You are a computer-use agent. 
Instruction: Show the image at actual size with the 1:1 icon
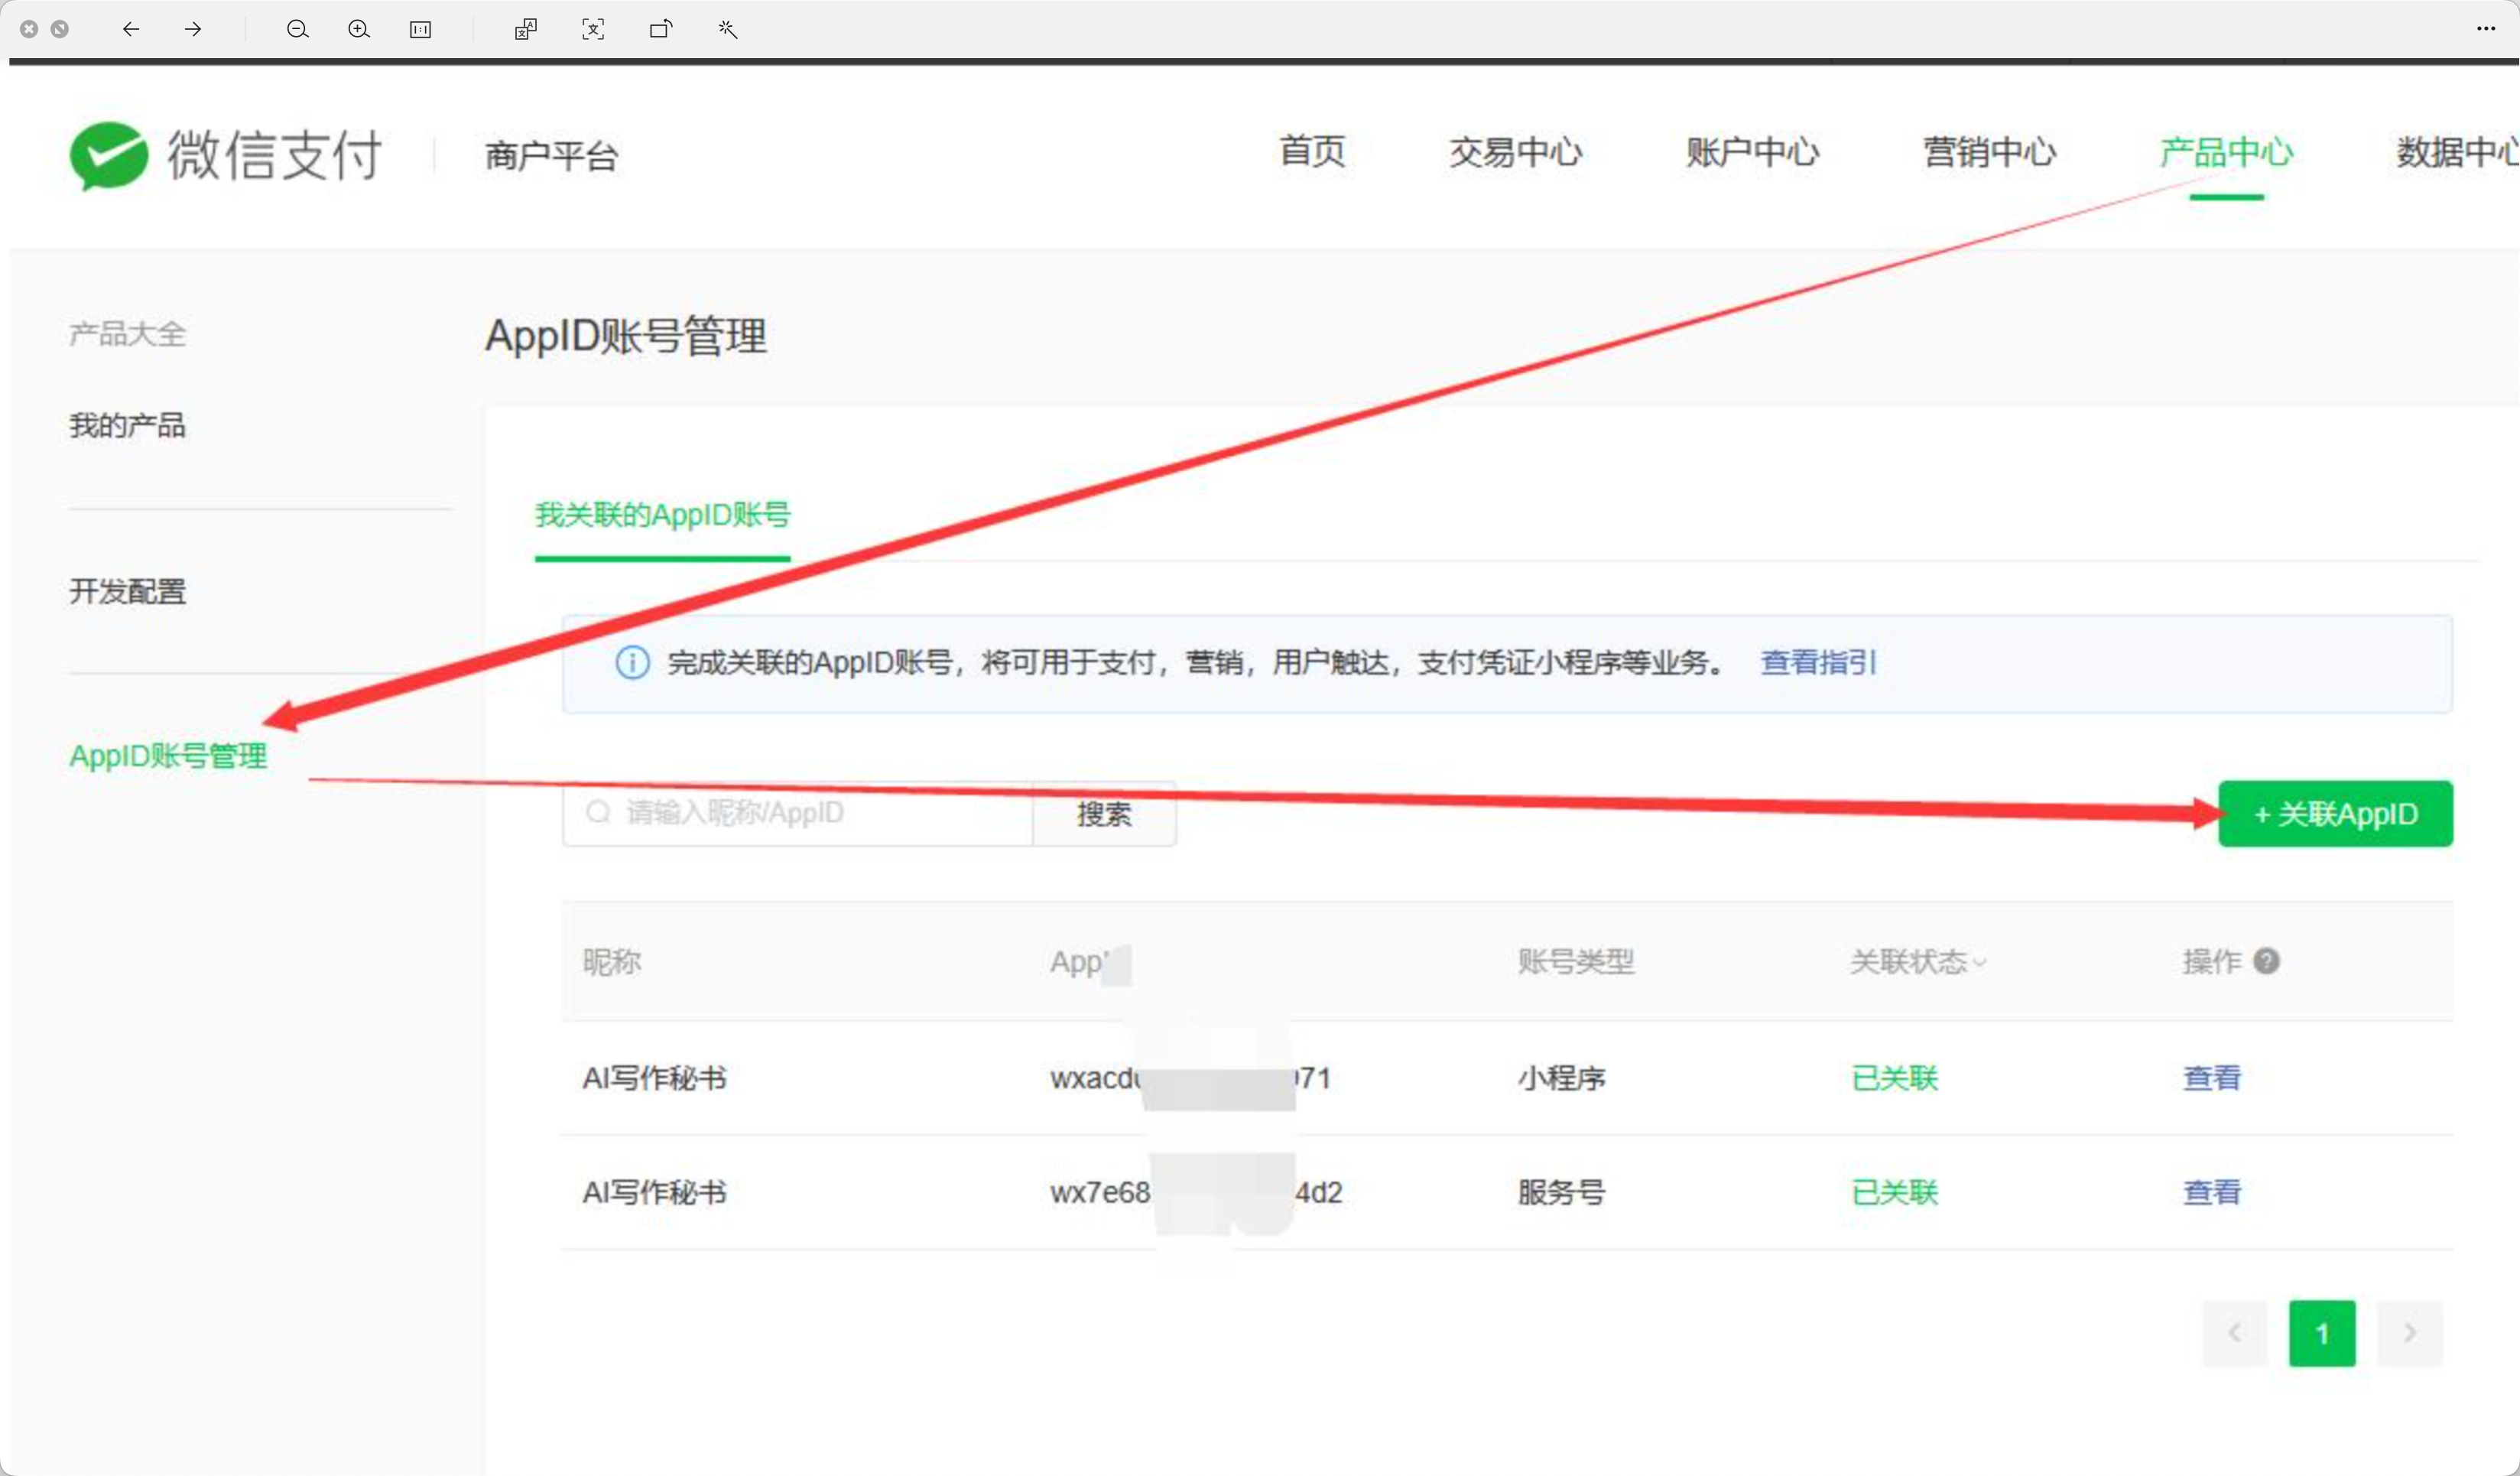coord(421,29)
